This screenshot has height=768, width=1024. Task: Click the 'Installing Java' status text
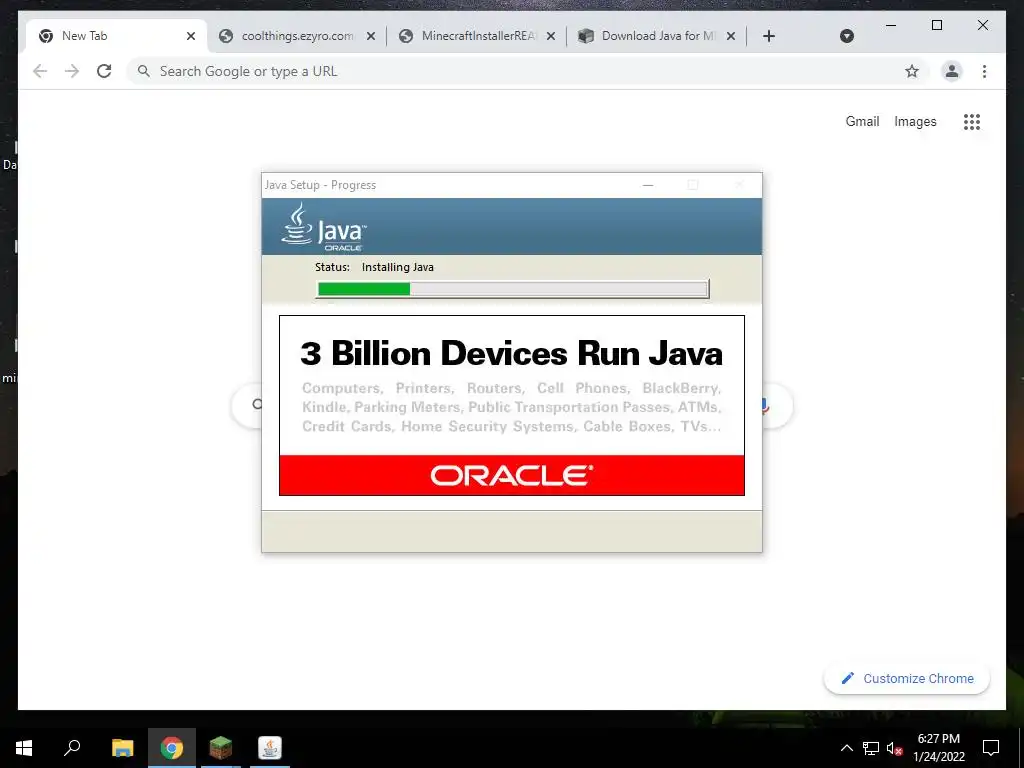point(398,267)
